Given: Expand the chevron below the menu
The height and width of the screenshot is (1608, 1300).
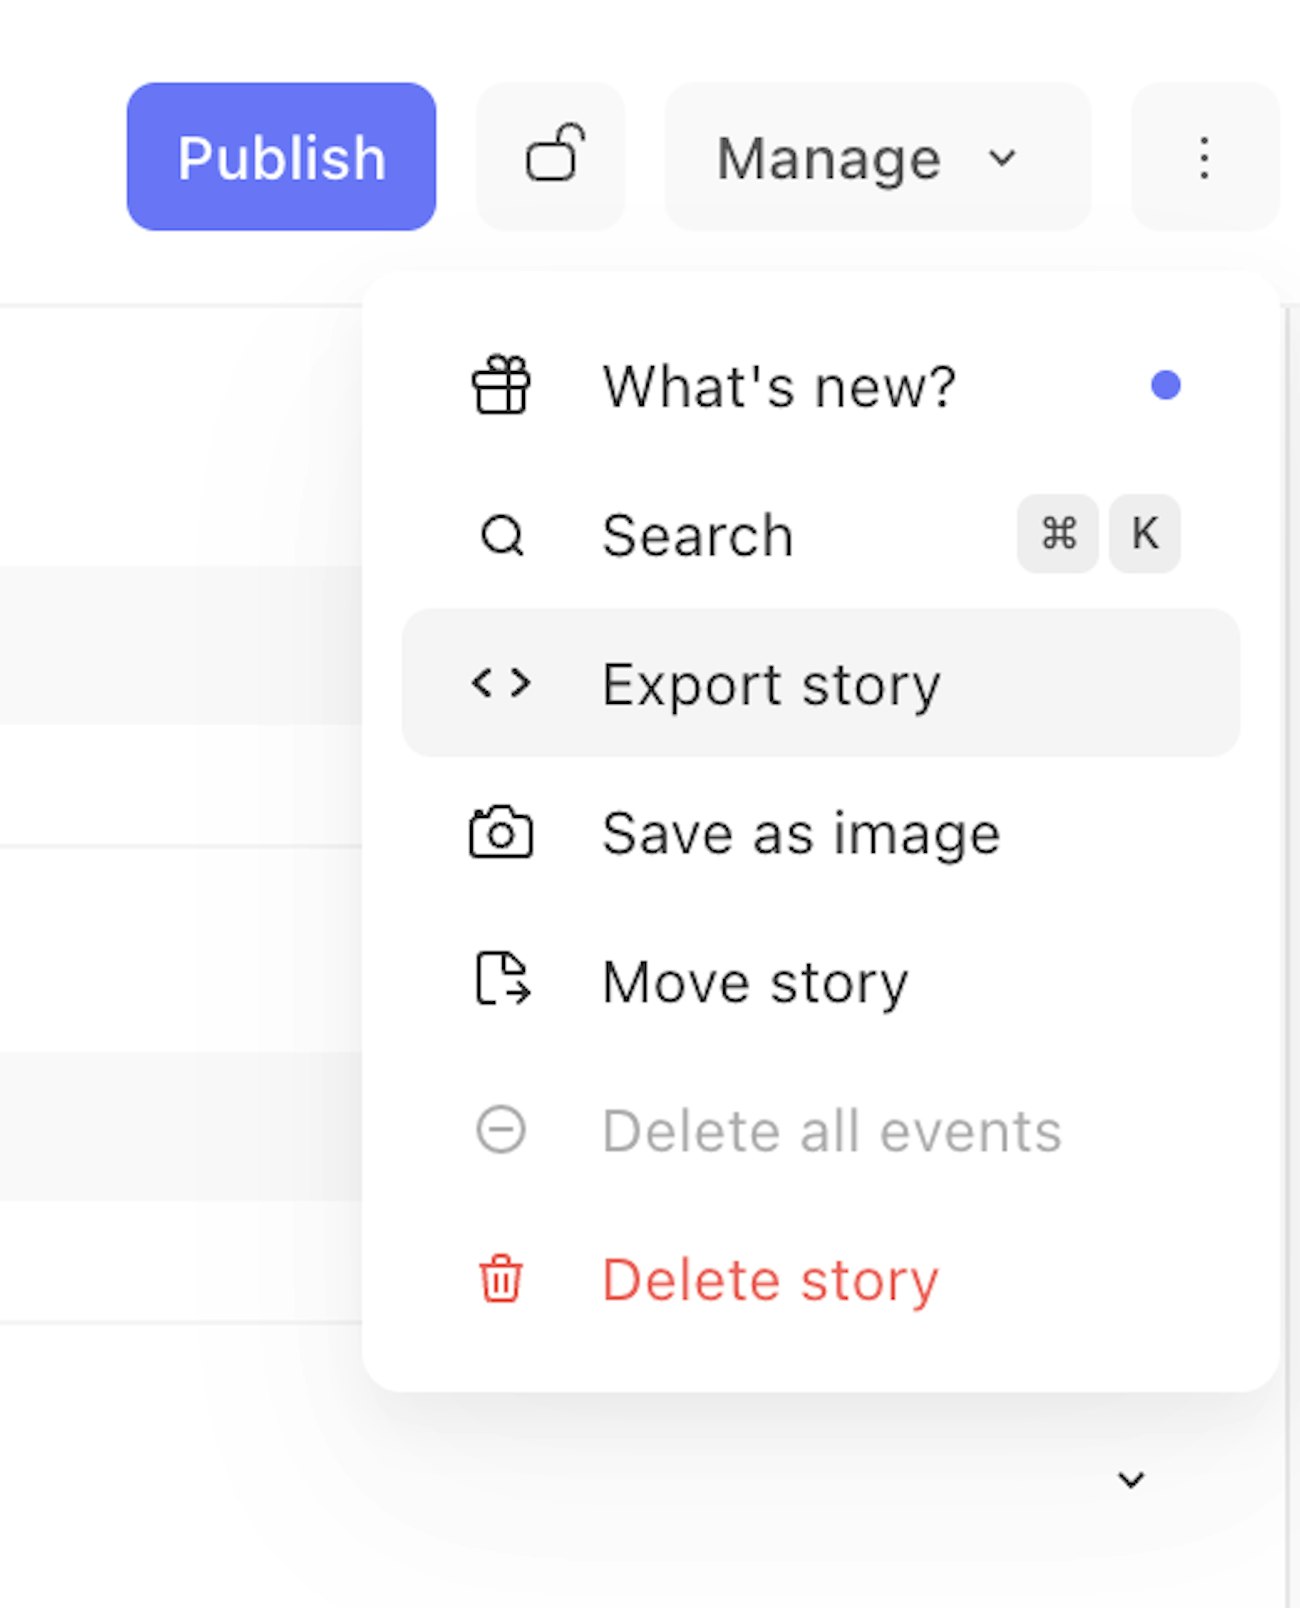Looking at the screenshot, I should pos(1131,1479).
